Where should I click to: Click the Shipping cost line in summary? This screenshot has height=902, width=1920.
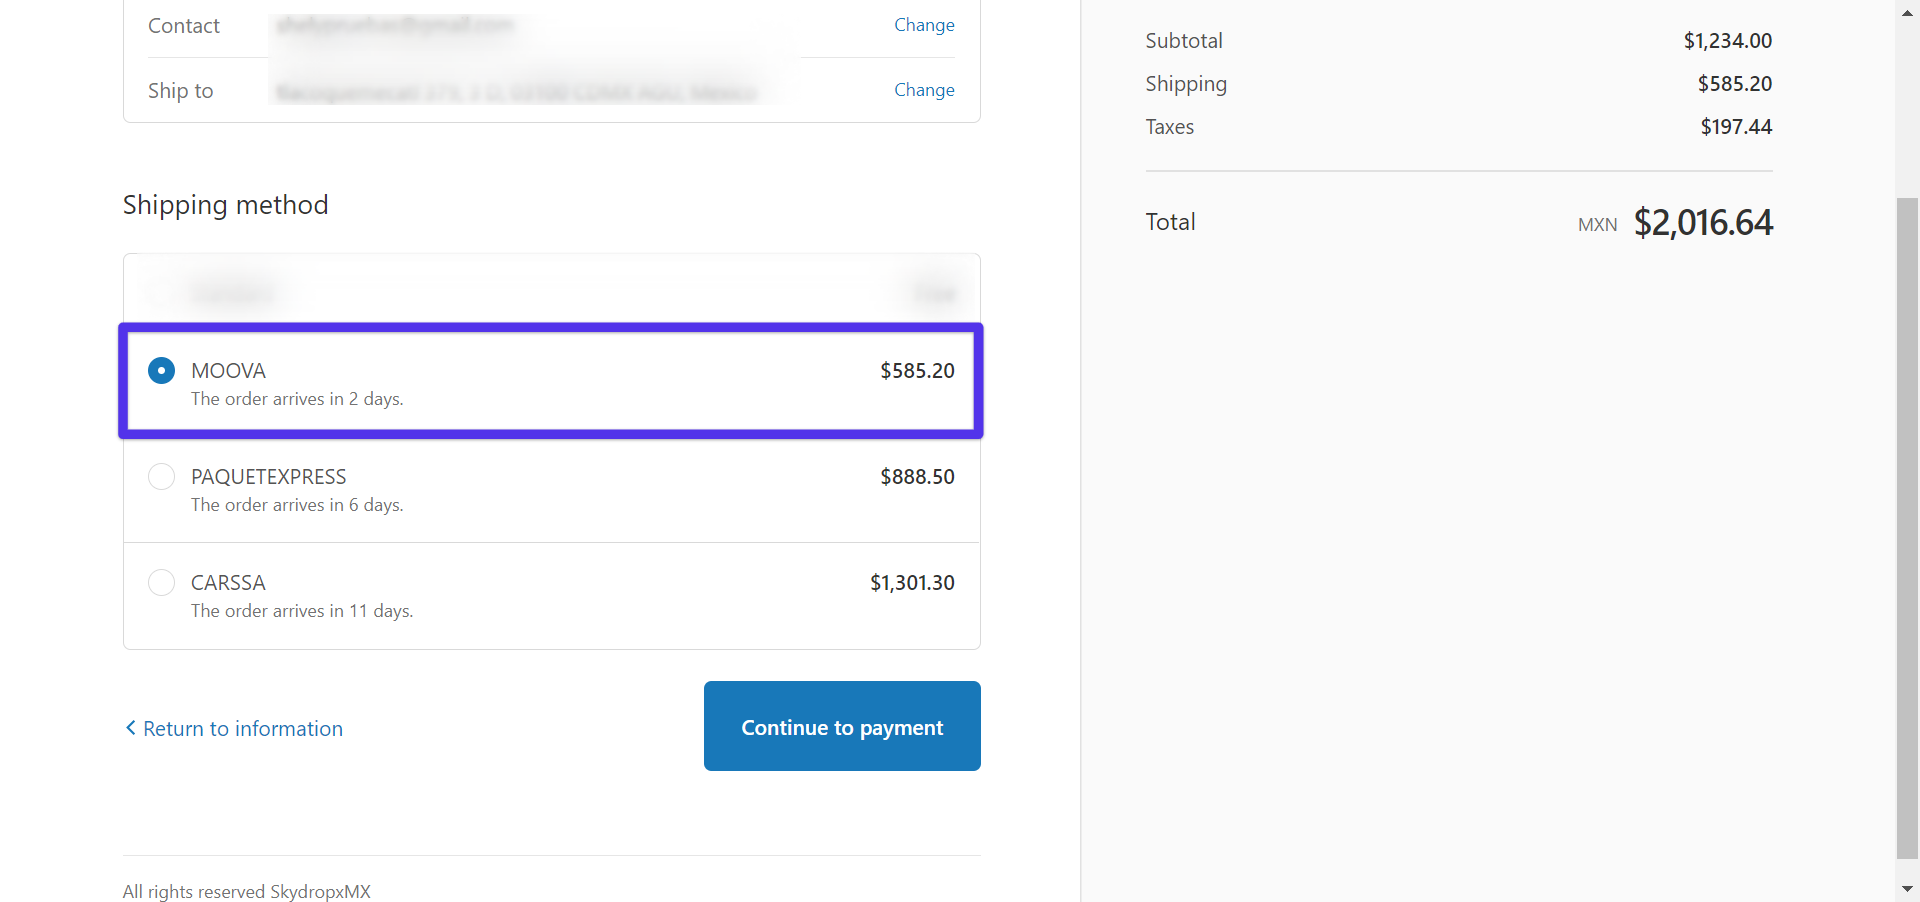coord(1459,84)
